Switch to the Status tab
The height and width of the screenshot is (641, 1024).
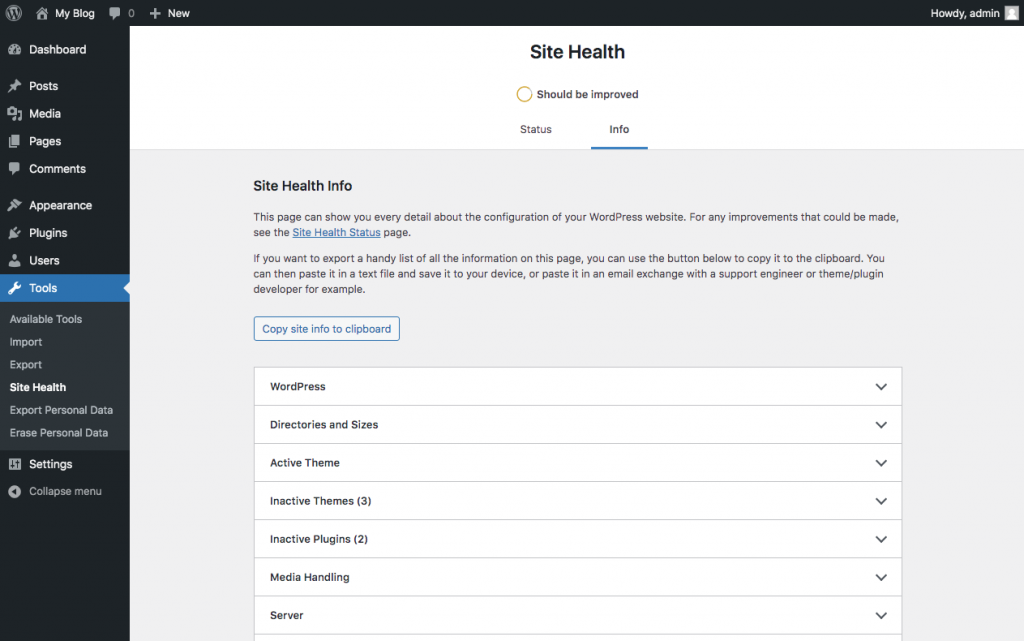pyautogui.click(x=536, y=129)
